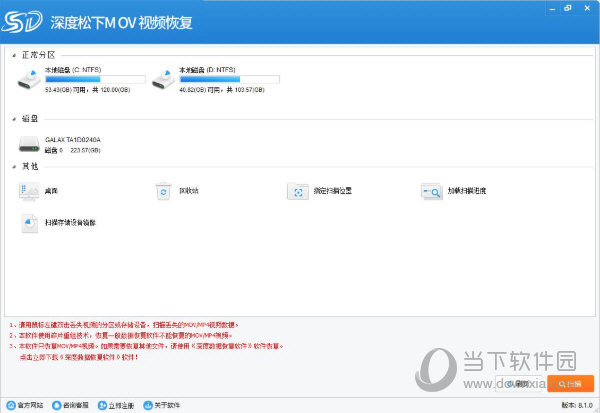Click the second red instruction line
Viewport: 600px width, 413px height.
point(121,336)
